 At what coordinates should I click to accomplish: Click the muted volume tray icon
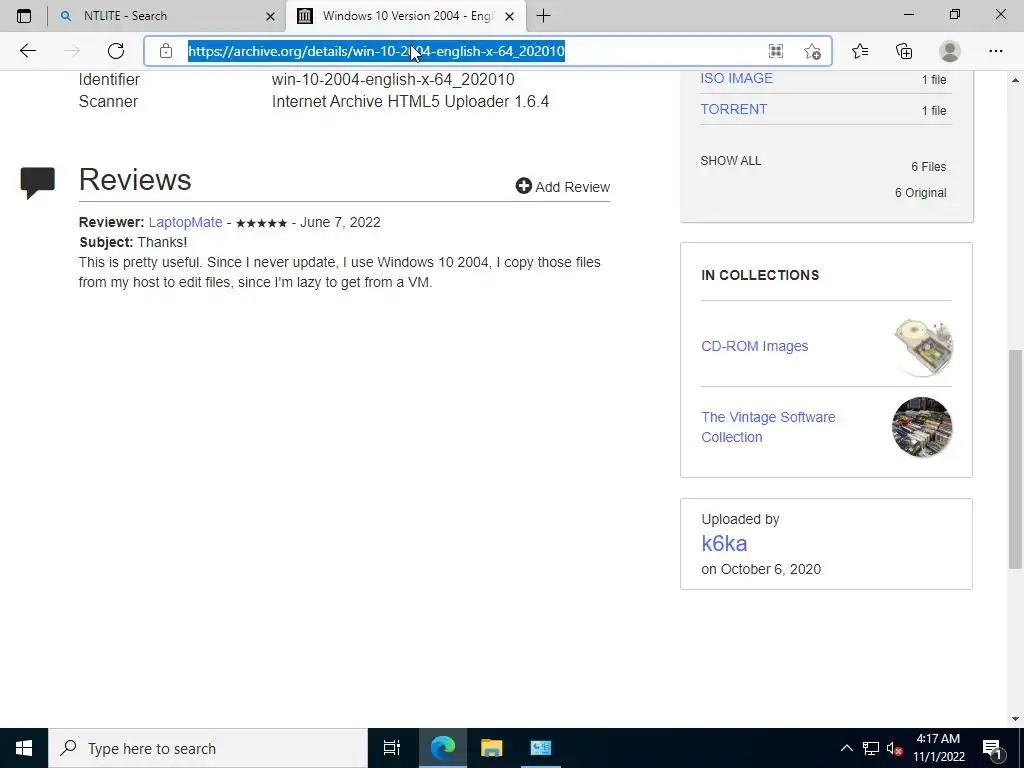click(894, 748)
